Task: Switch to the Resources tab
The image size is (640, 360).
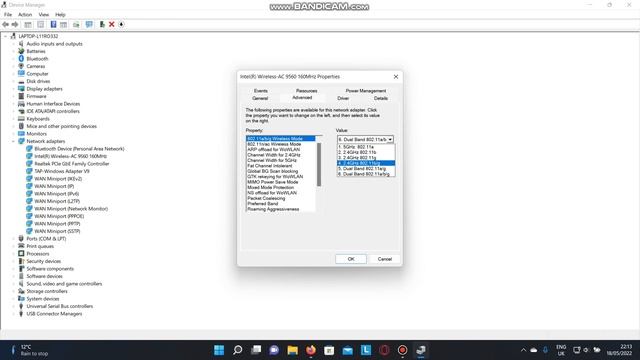Action: [x=307, y=91]
